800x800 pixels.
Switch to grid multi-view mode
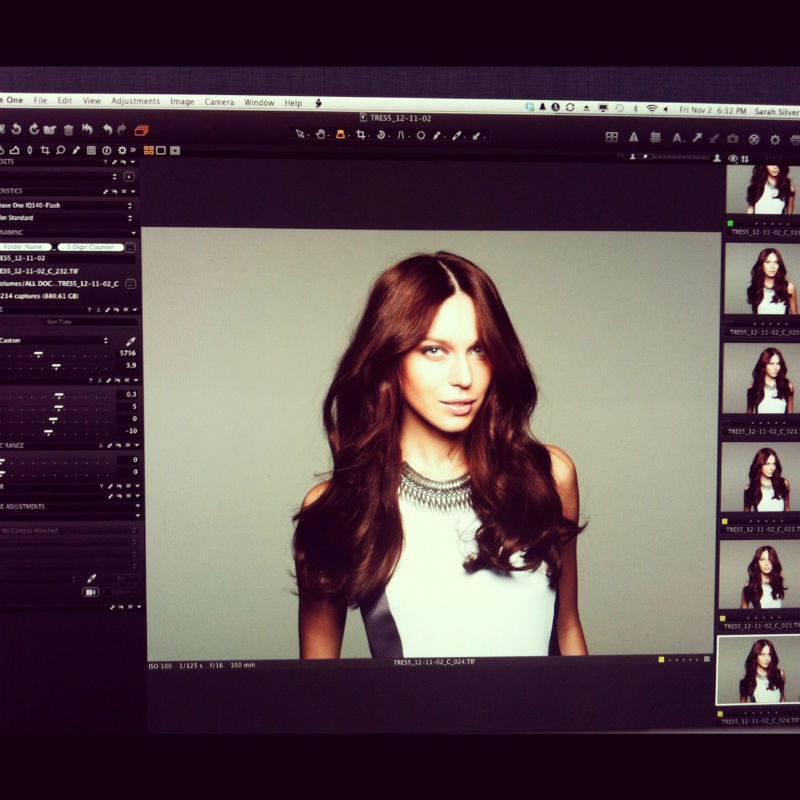[x=148, y=150]
